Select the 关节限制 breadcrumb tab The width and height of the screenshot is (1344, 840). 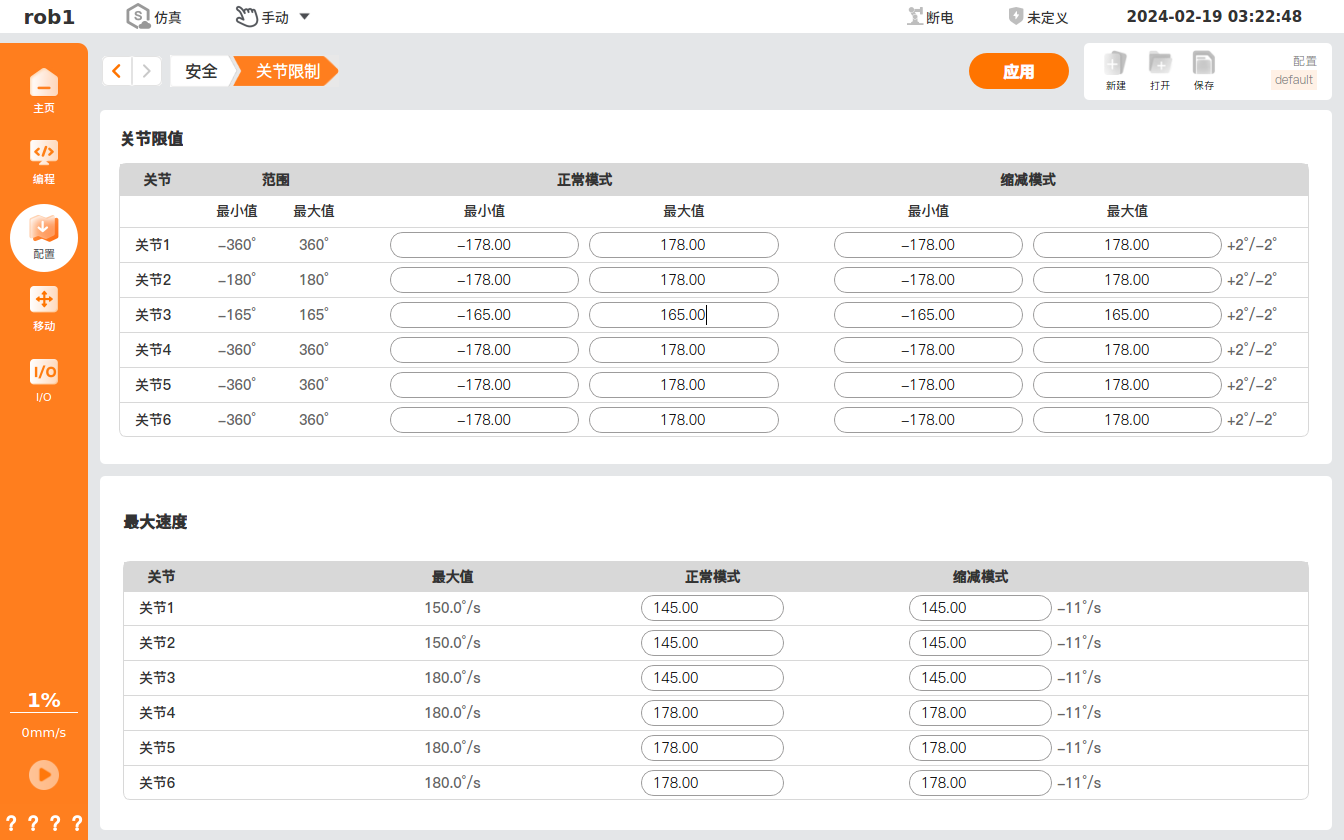(x=287, y=71)
